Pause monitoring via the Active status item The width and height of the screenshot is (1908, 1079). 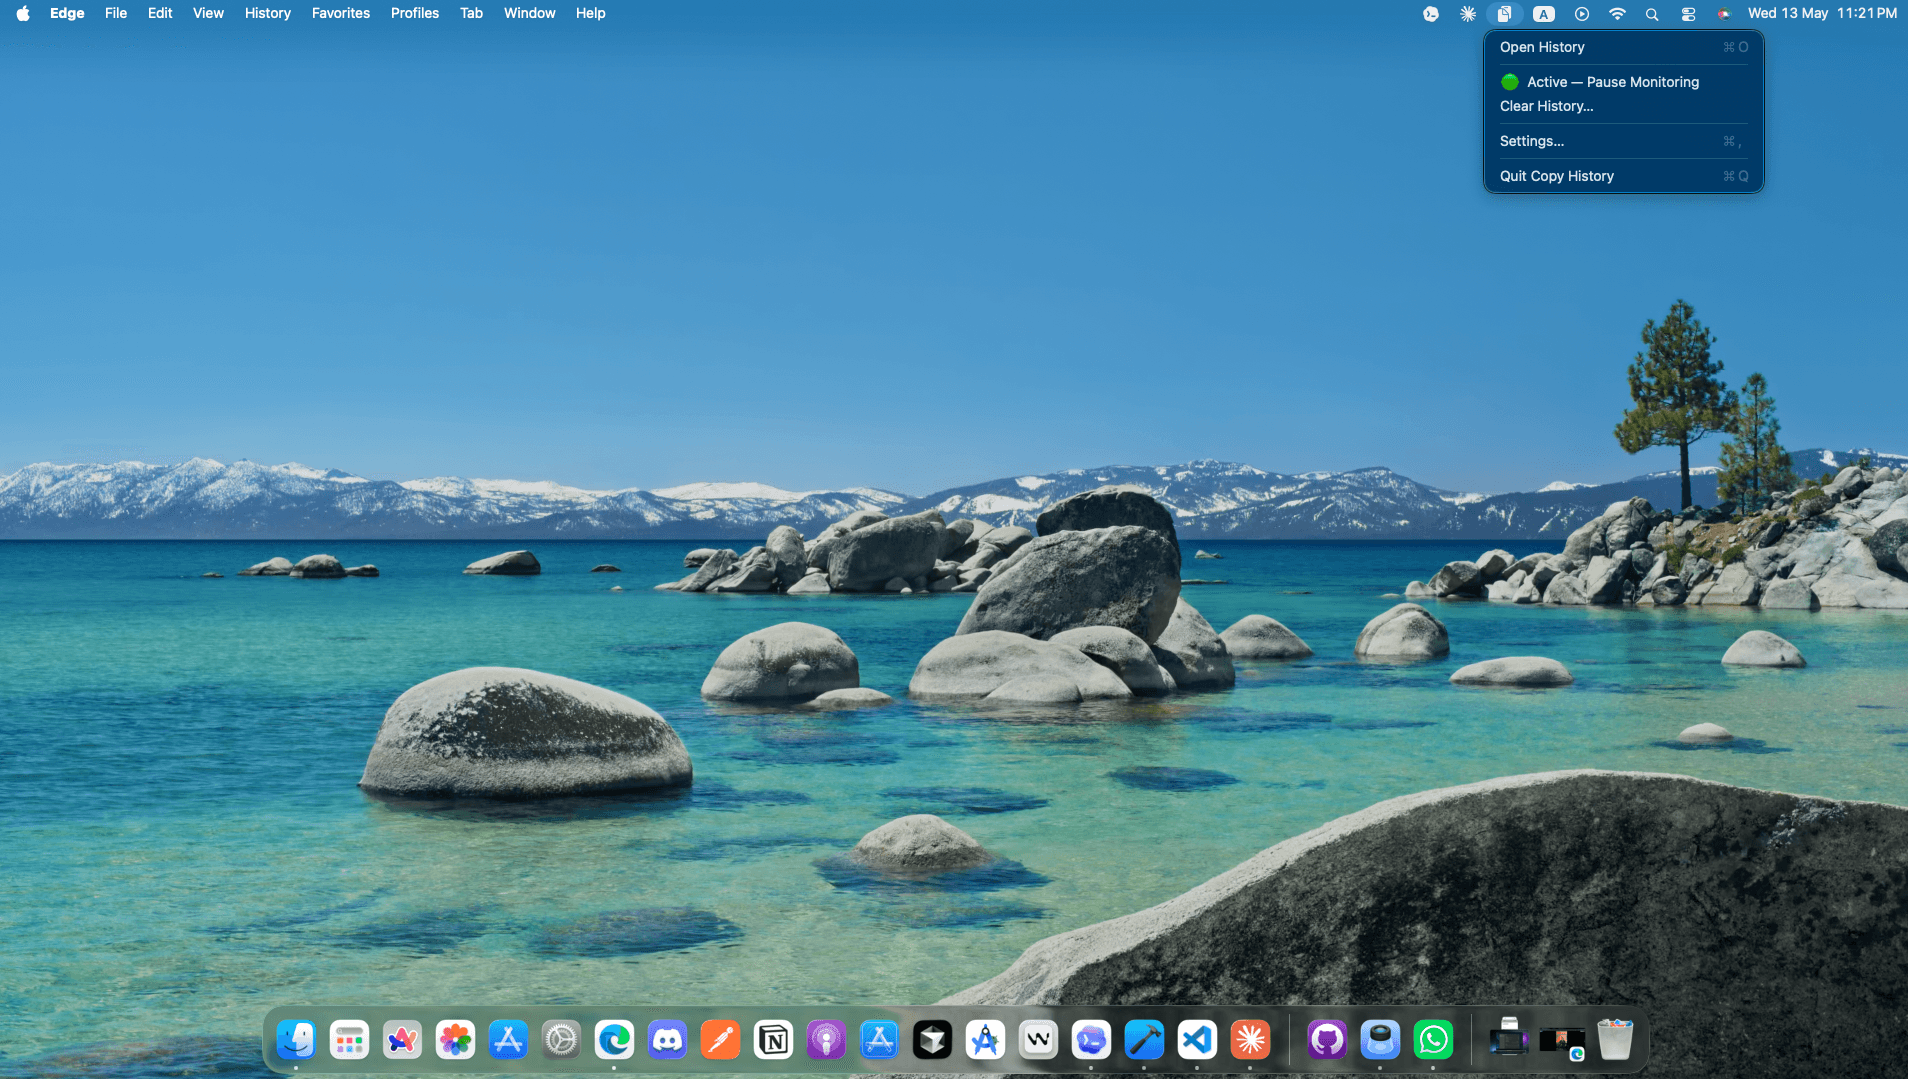pyautogui.click(x=1623, y=82)
